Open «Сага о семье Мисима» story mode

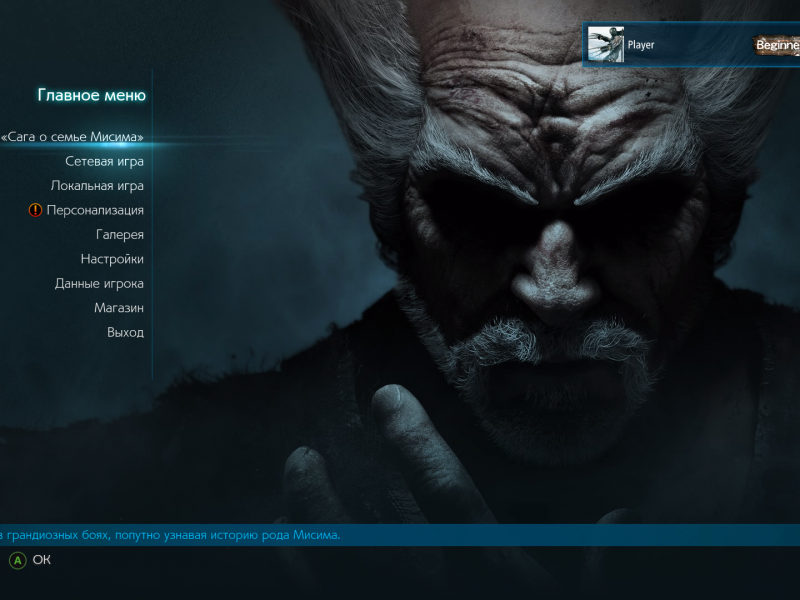[73, 137]
